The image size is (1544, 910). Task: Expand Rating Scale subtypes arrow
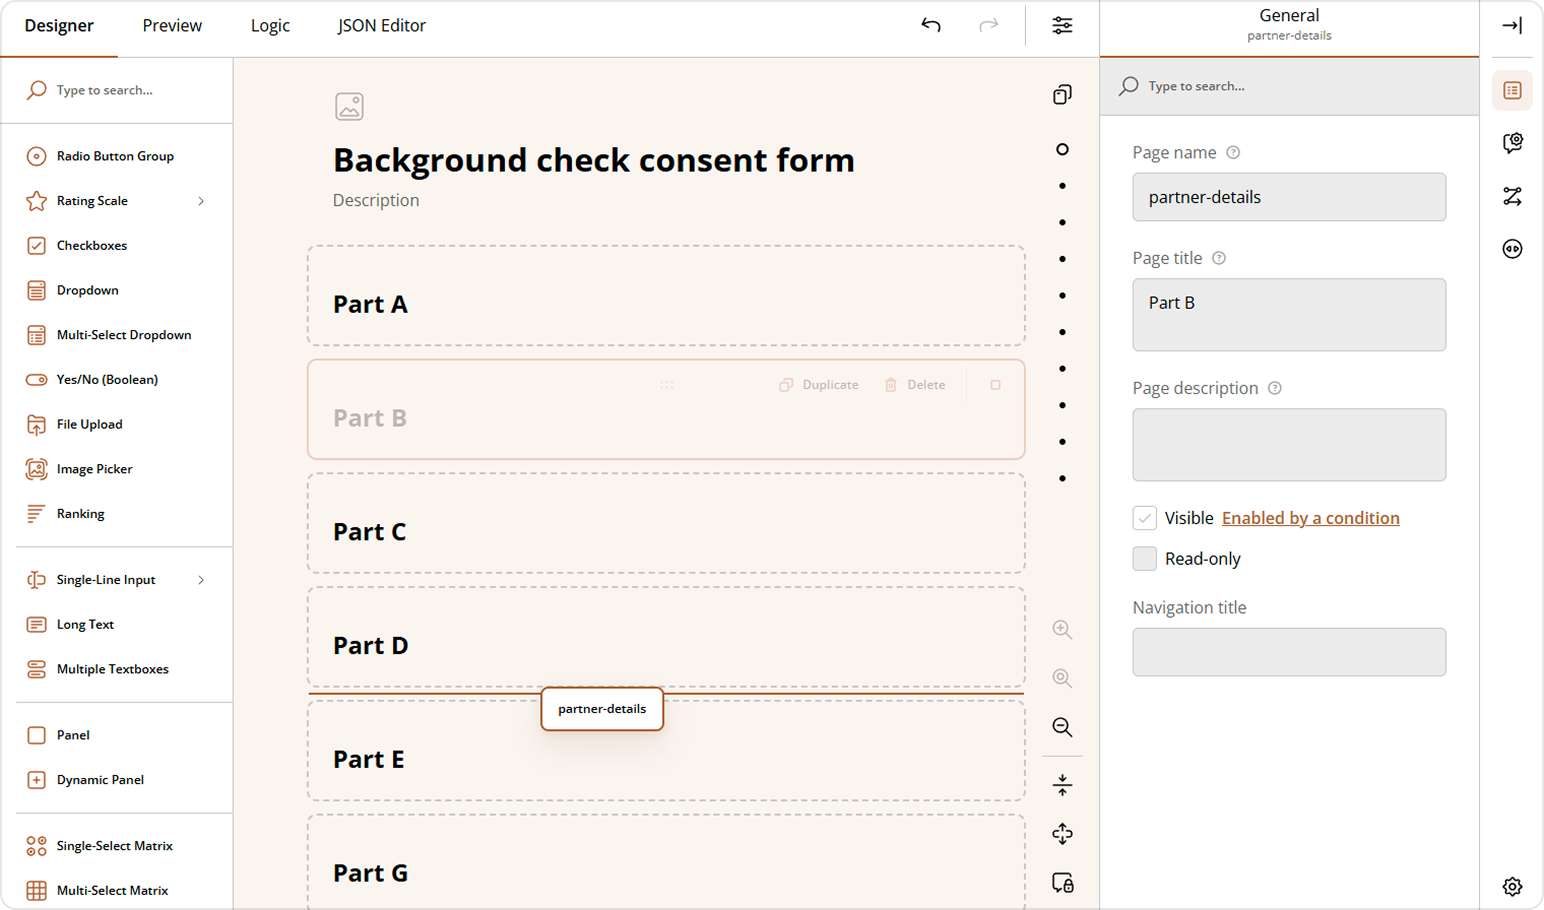click(201, 201)
